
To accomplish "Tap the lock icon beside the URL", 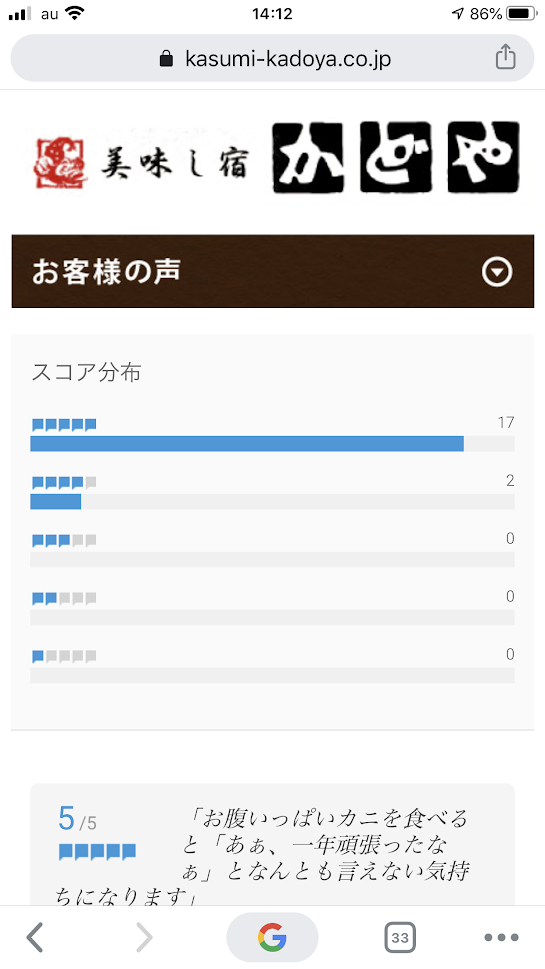I will click(166, 59).
